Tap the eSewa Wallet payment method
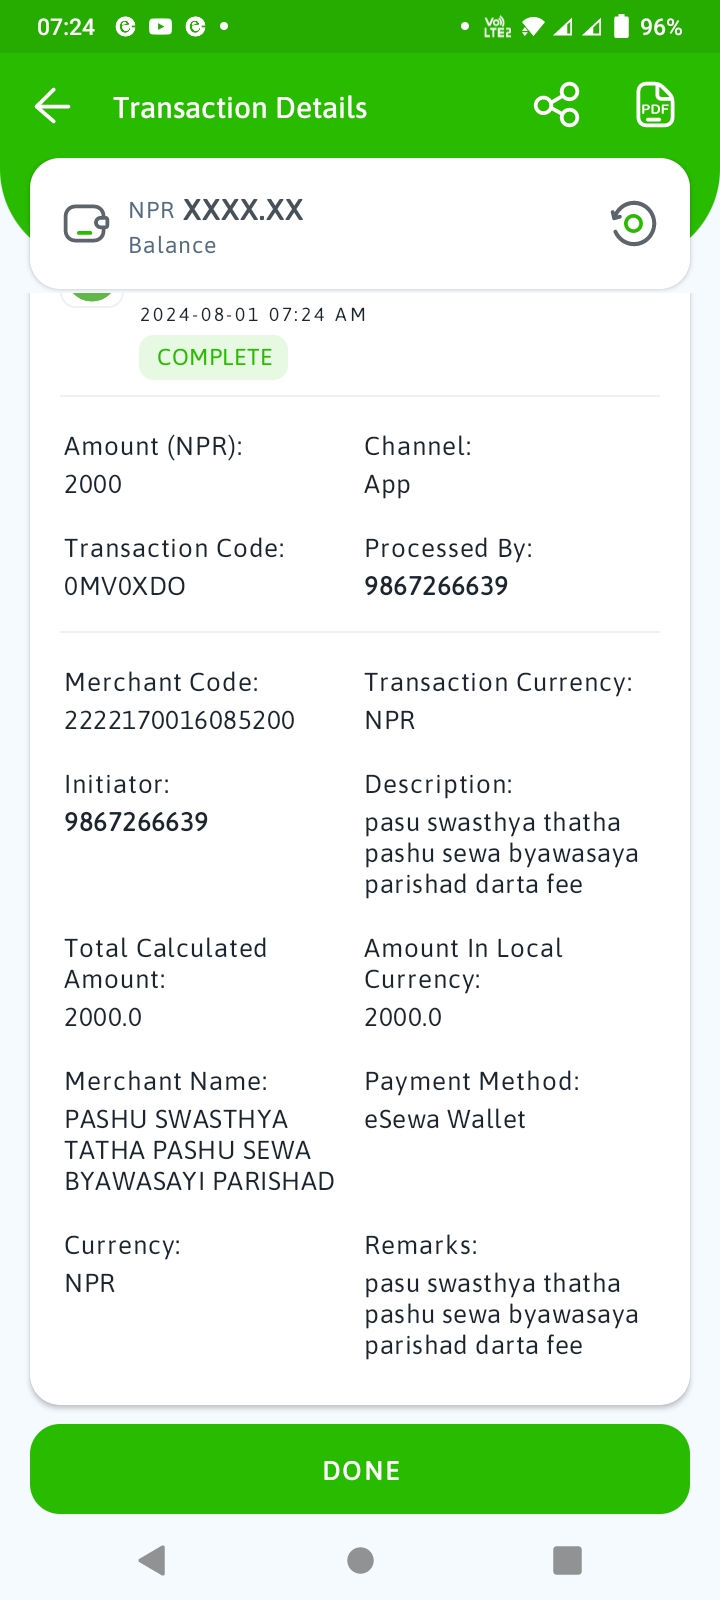This screenshot has width=720, height=1600. 445,1119
